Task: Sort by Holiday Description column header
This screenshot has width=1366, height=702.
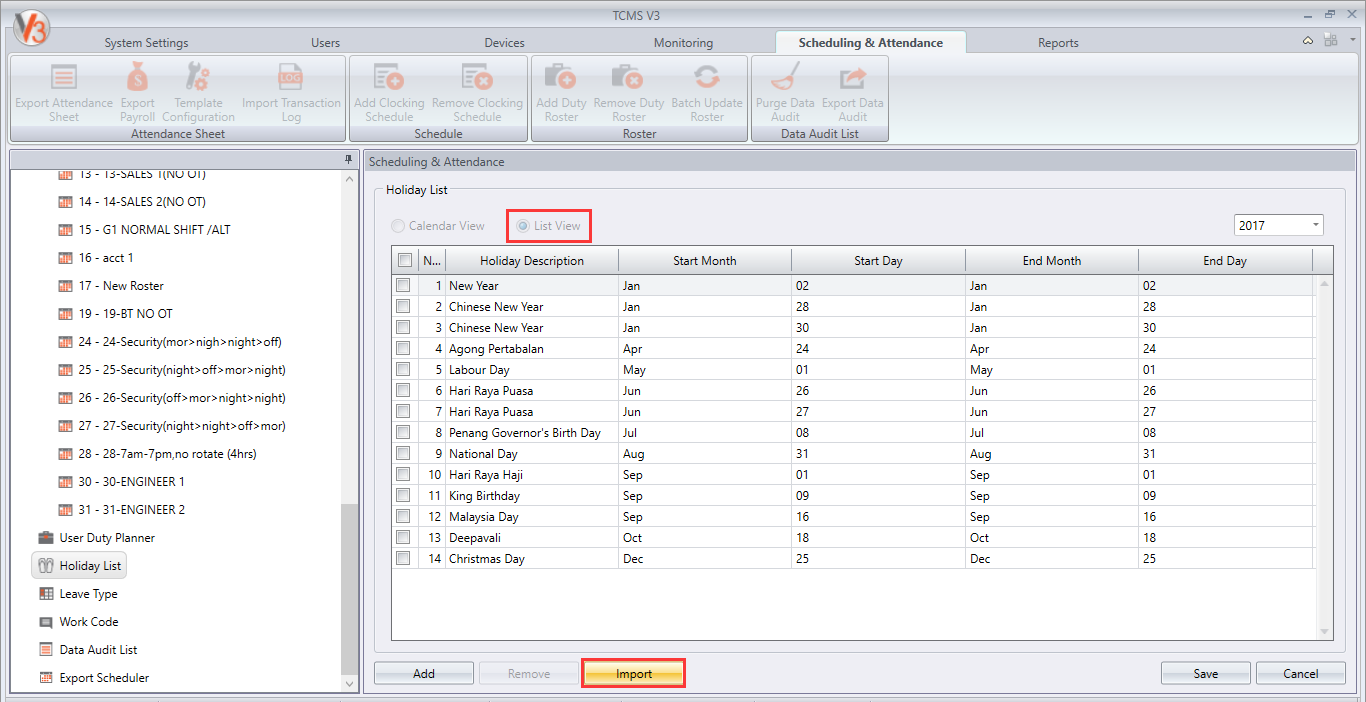Action: (x=532, y=261)
